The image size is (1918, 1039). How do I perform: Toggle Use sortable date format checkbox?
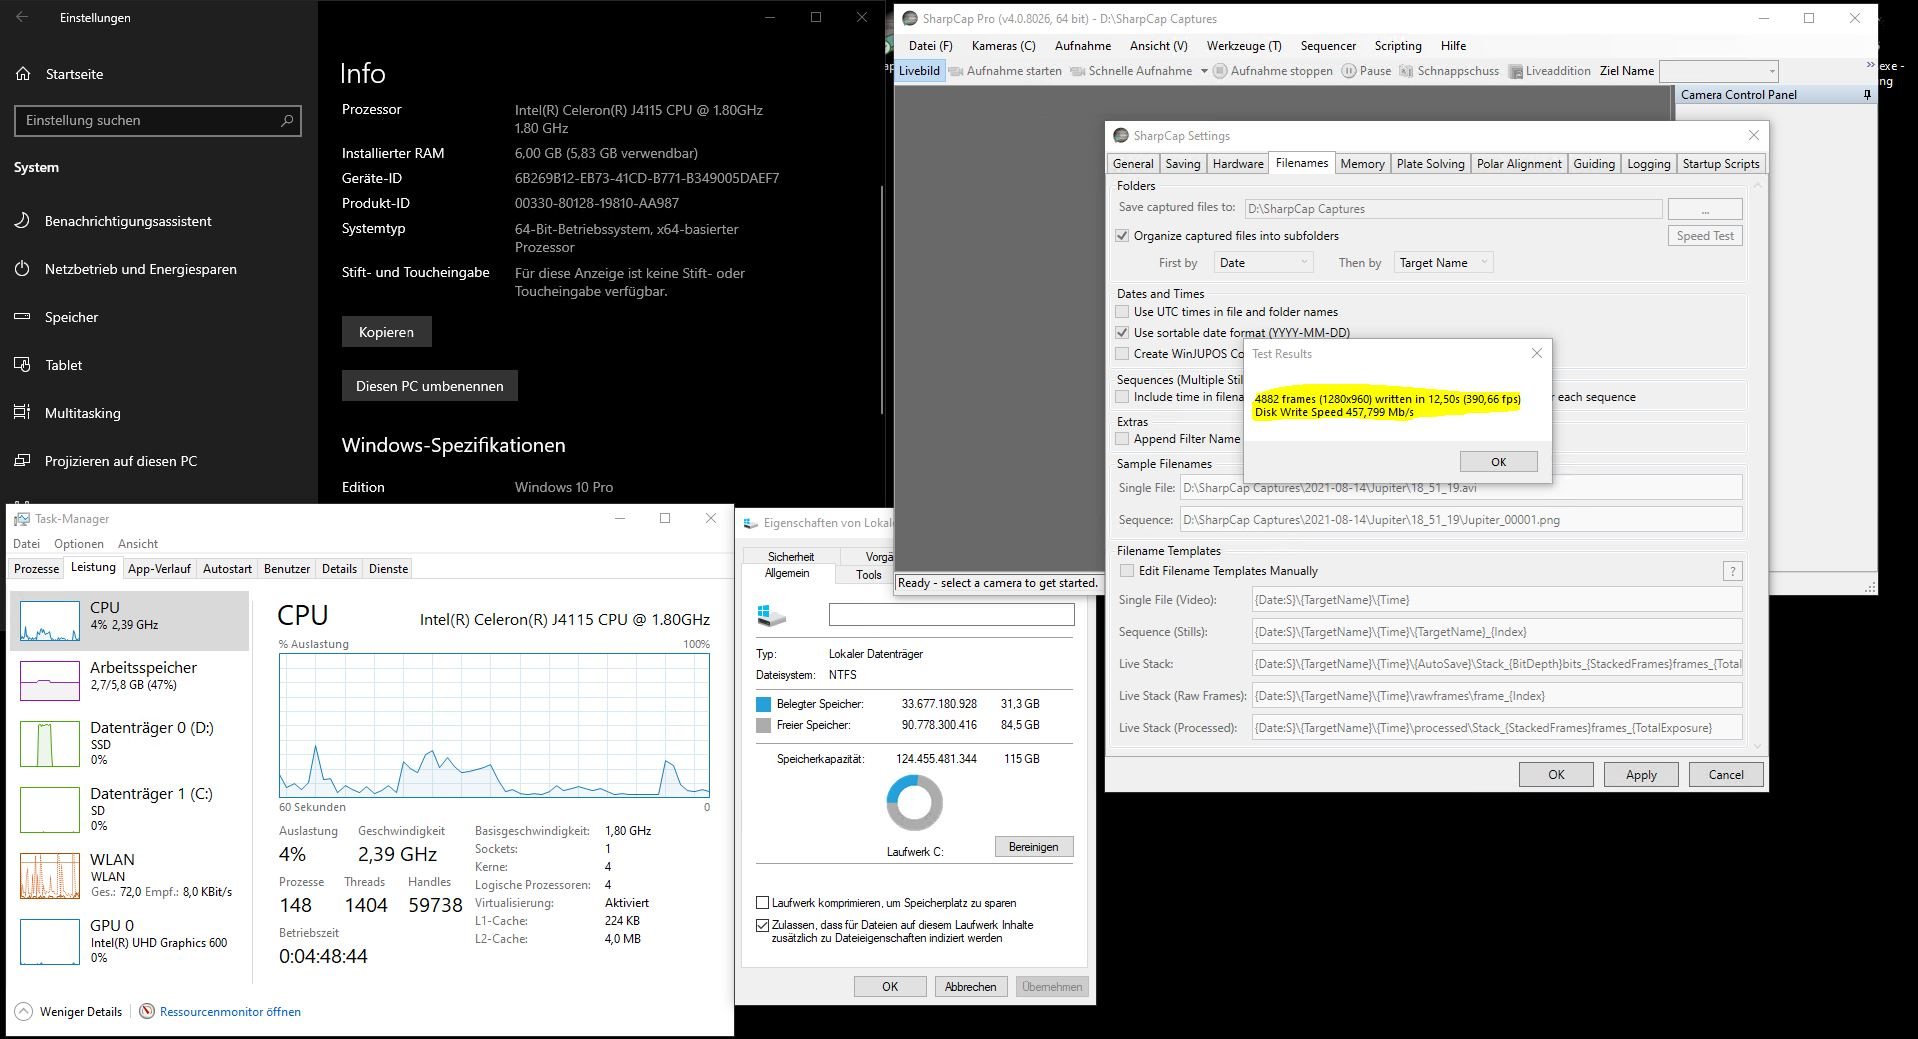coord(1122,333)
